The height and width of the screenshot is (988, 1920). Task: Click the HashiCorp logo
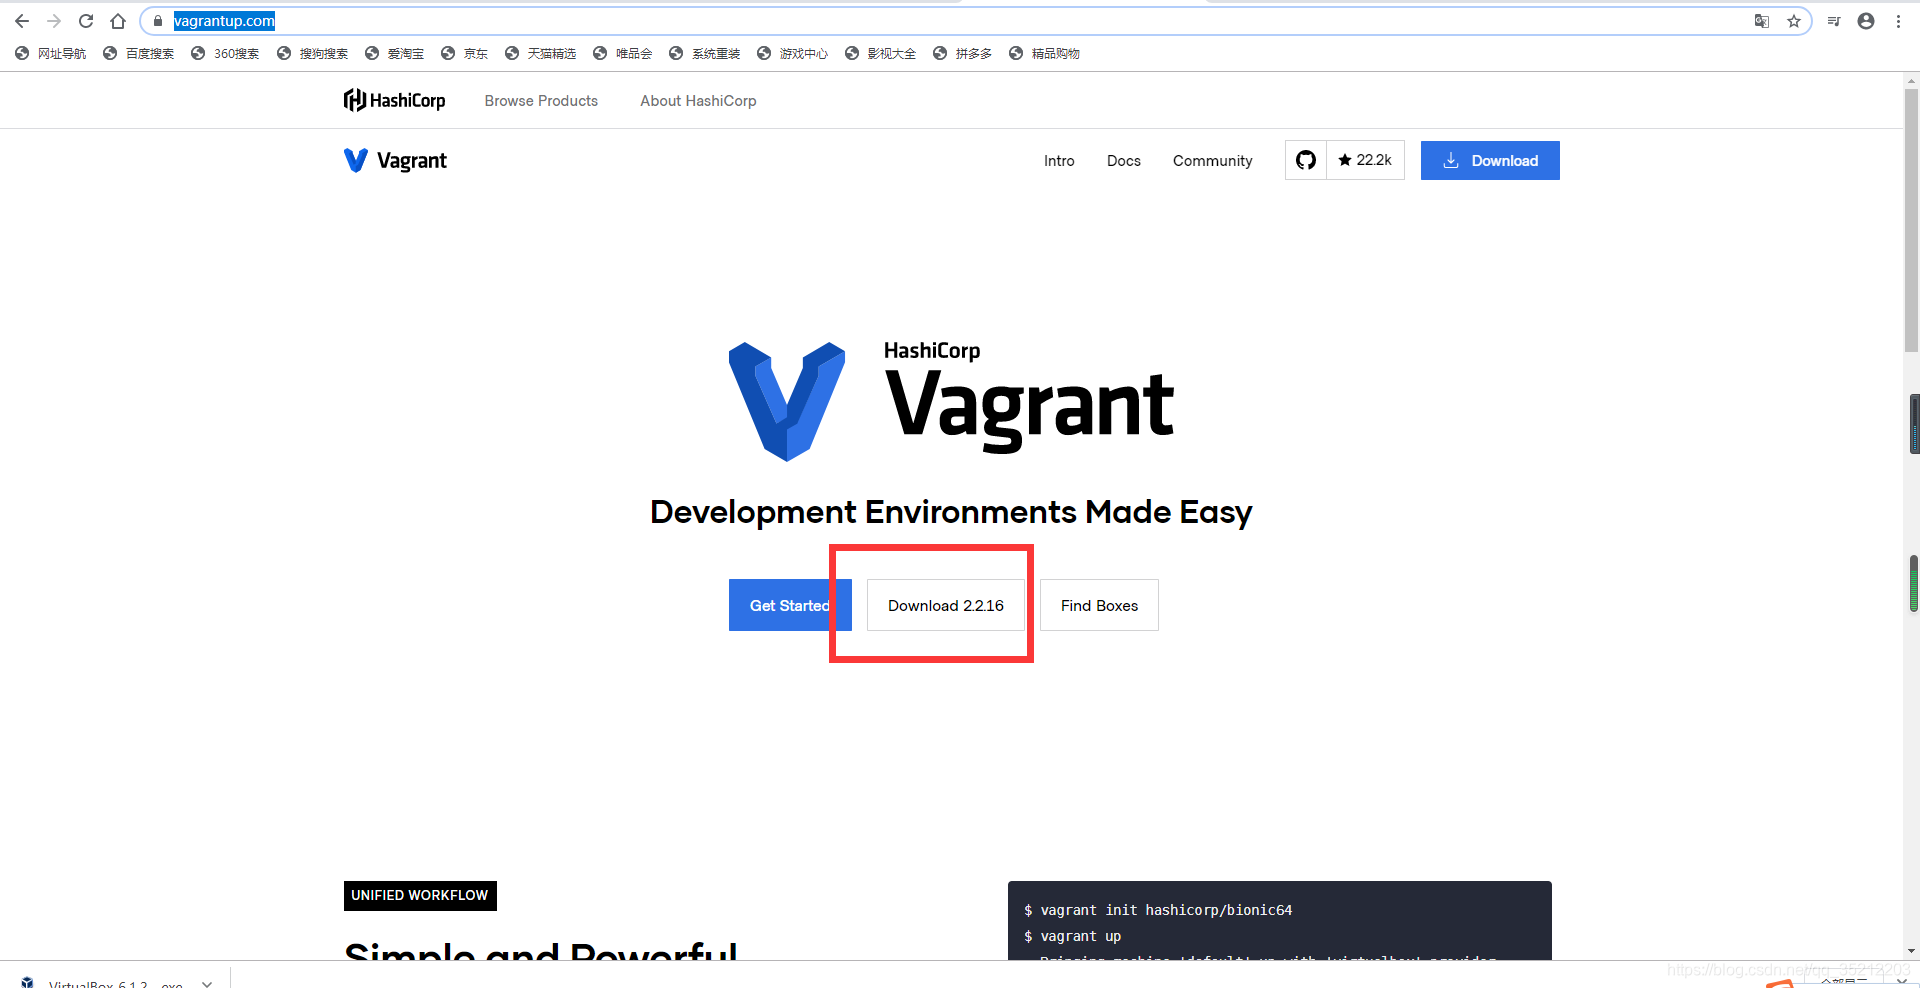(x=394, y=100)
